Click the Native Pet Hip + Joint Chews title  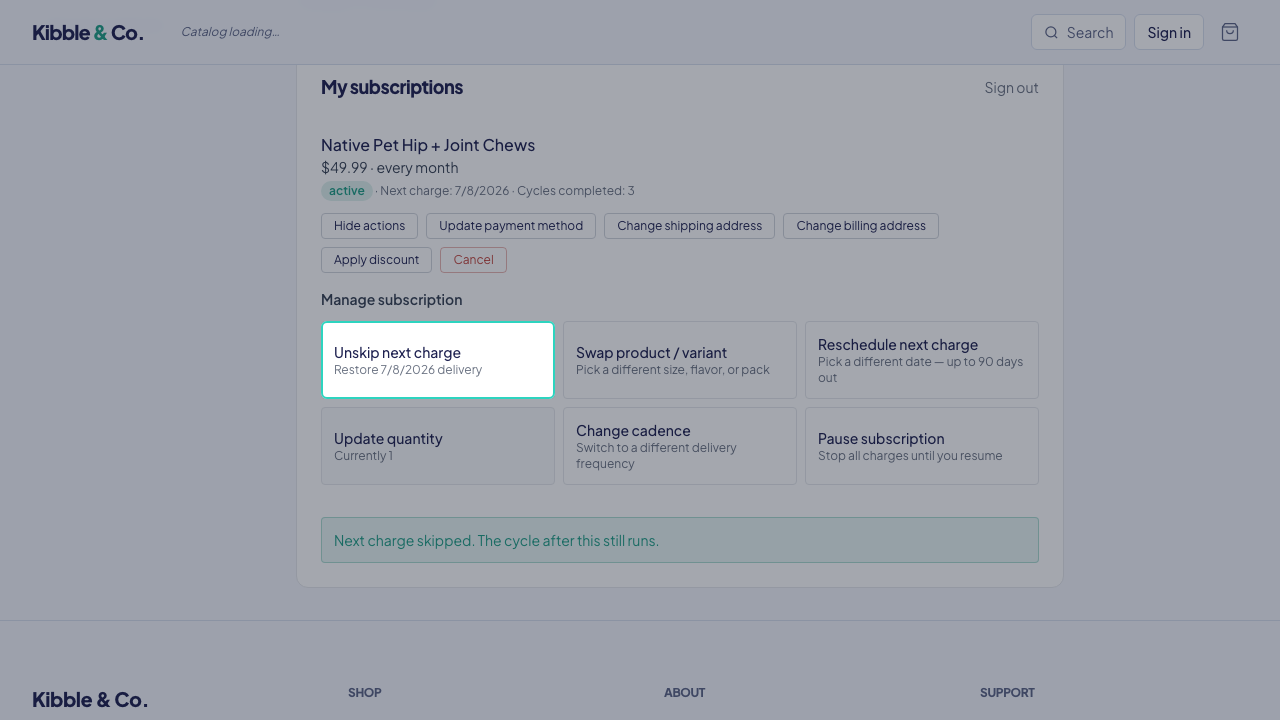(x=428, y=145)
